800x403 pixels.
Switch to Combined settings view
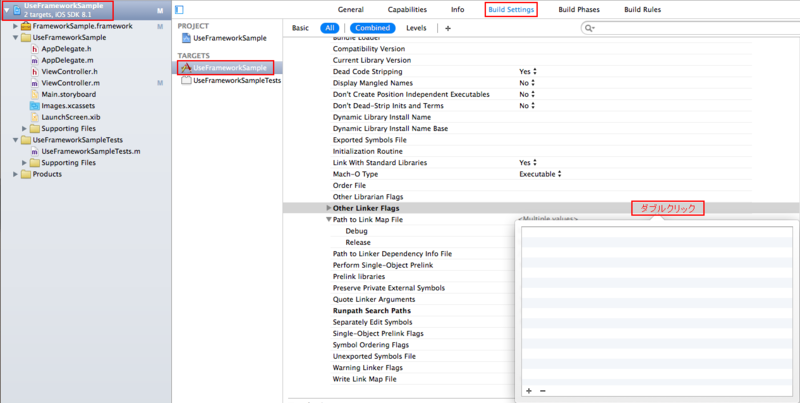(x=372, y=29)
